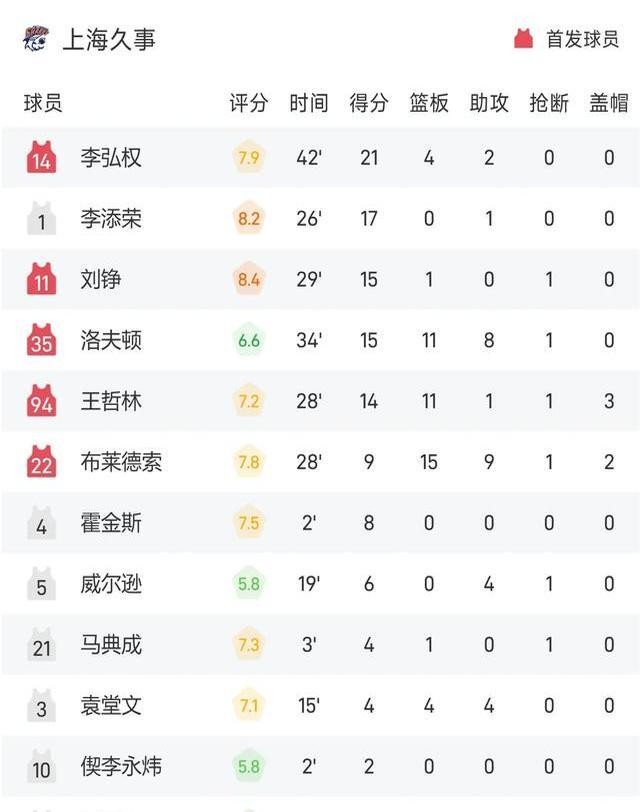The width and height of the screenshot is (640, 812).
Task: Sort by 得分 column header
Action: pyautogui.click(x=369, y=103)
